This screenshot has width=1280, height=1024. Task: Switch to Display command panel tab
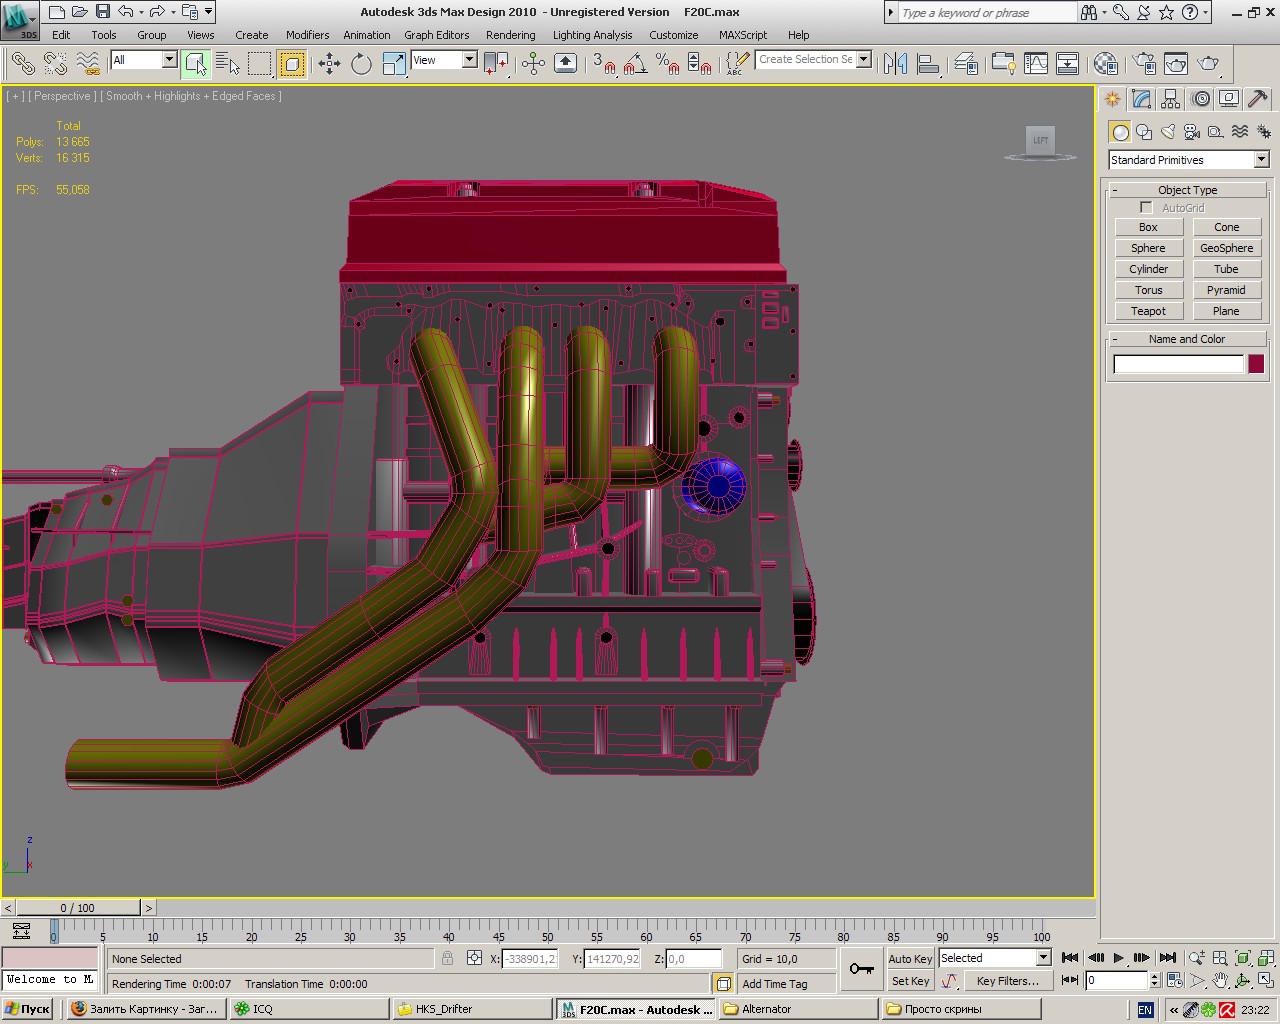(x=1229, y=99)
